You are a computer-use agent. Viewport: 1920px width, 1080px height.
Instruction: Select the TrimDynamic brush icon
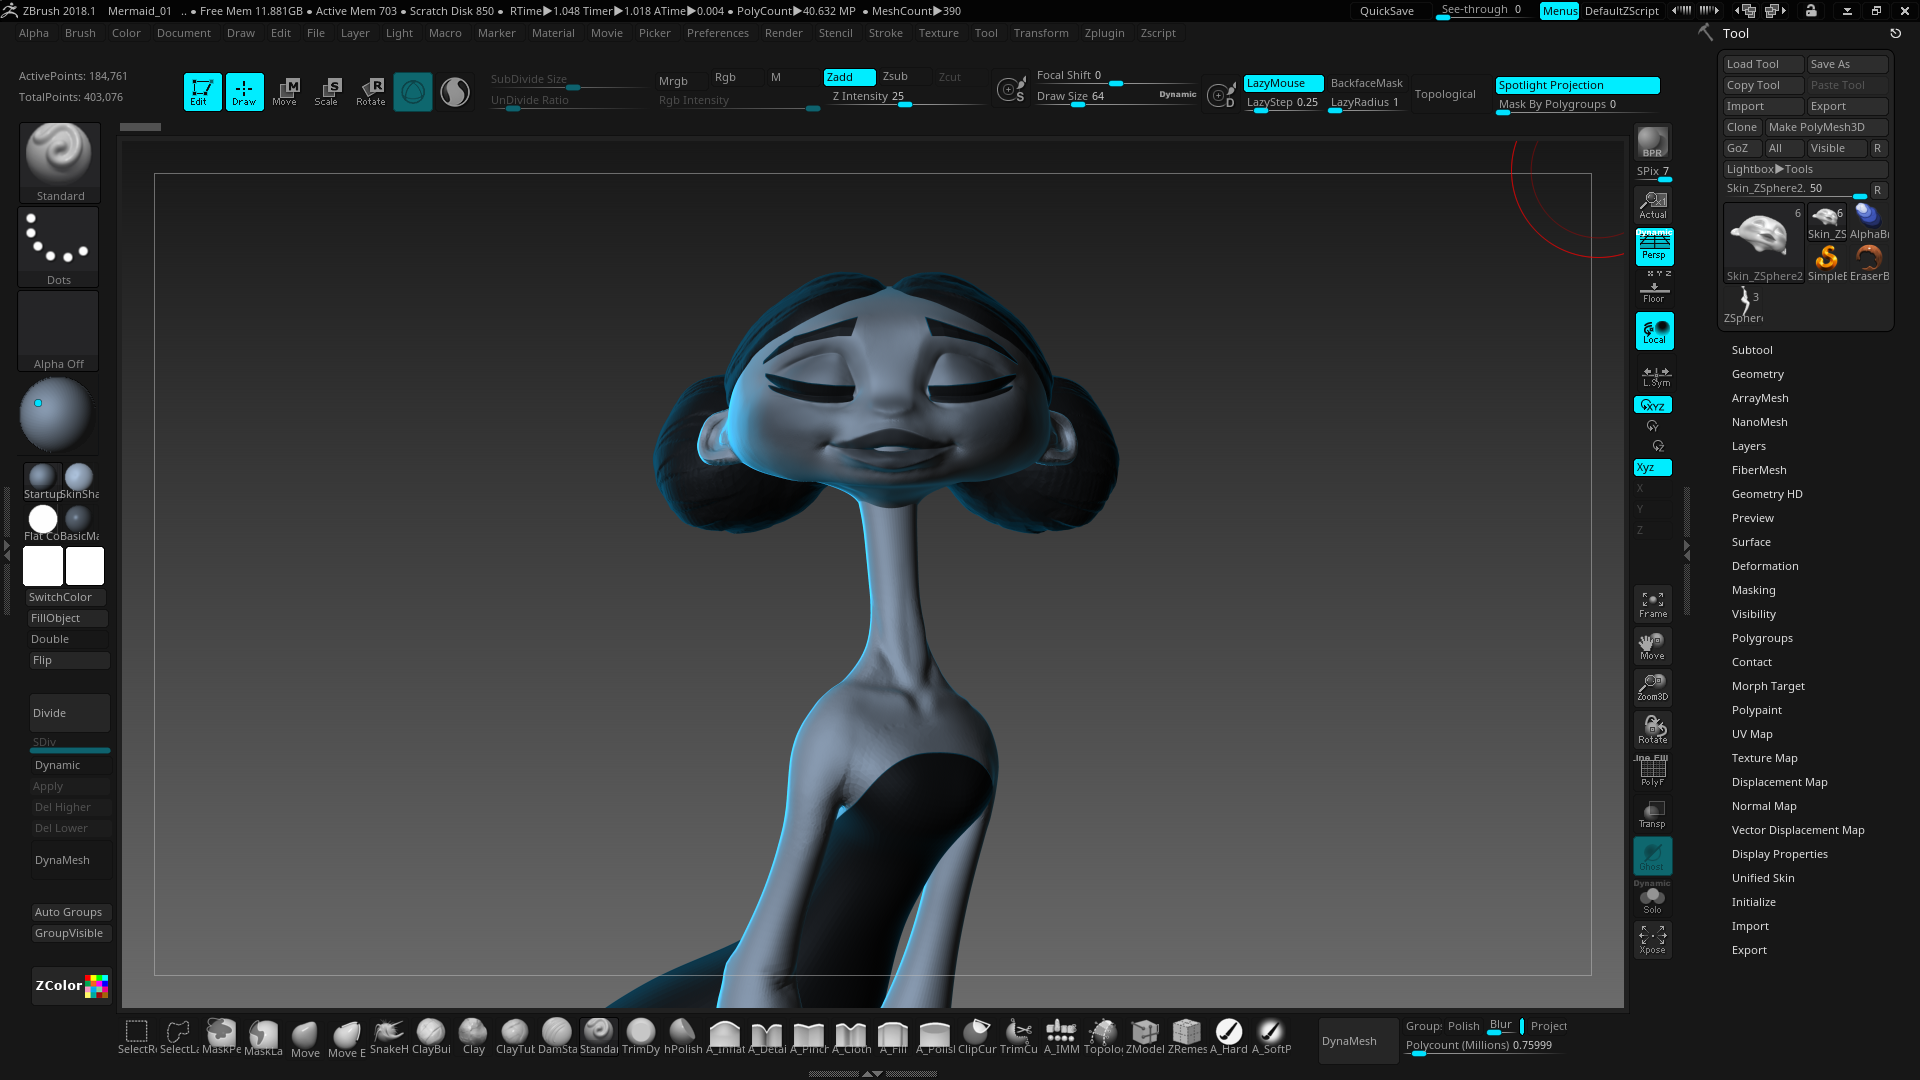click(x=641, y=1037)
